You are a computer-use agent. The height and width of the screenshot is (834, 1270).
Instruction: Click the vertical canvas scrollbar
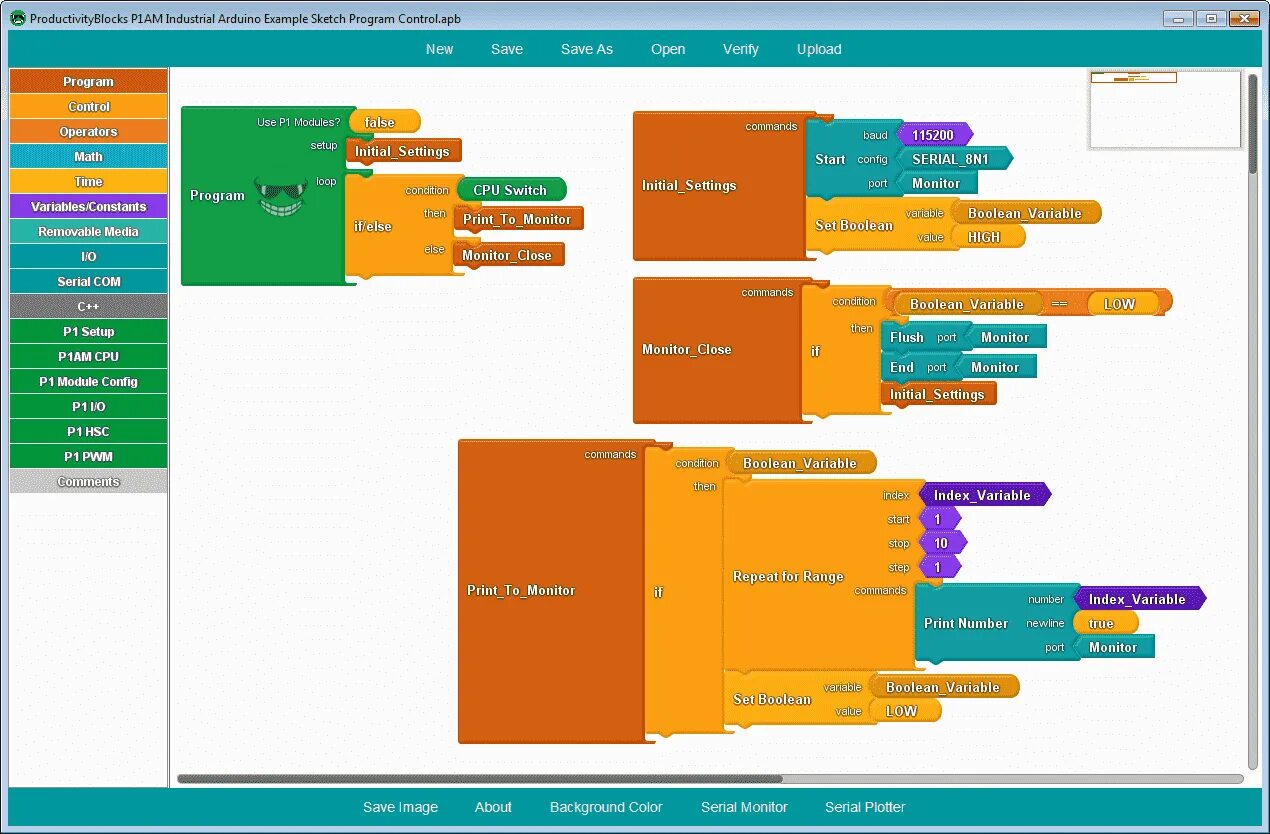click(x=1253, y=125)
